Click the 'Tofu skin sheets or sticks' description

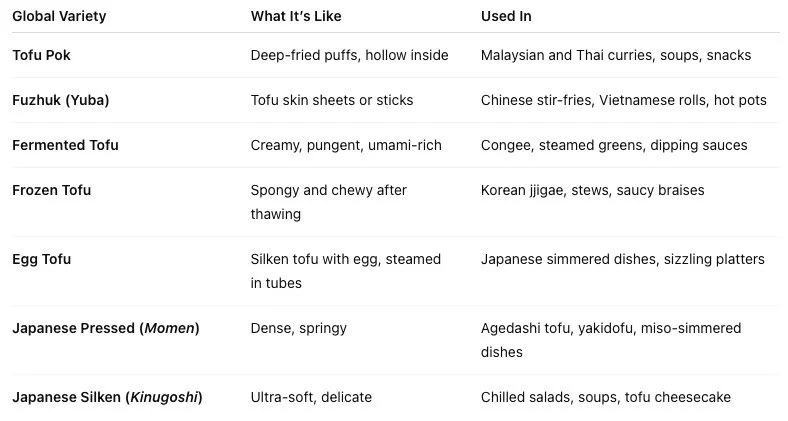332,100
